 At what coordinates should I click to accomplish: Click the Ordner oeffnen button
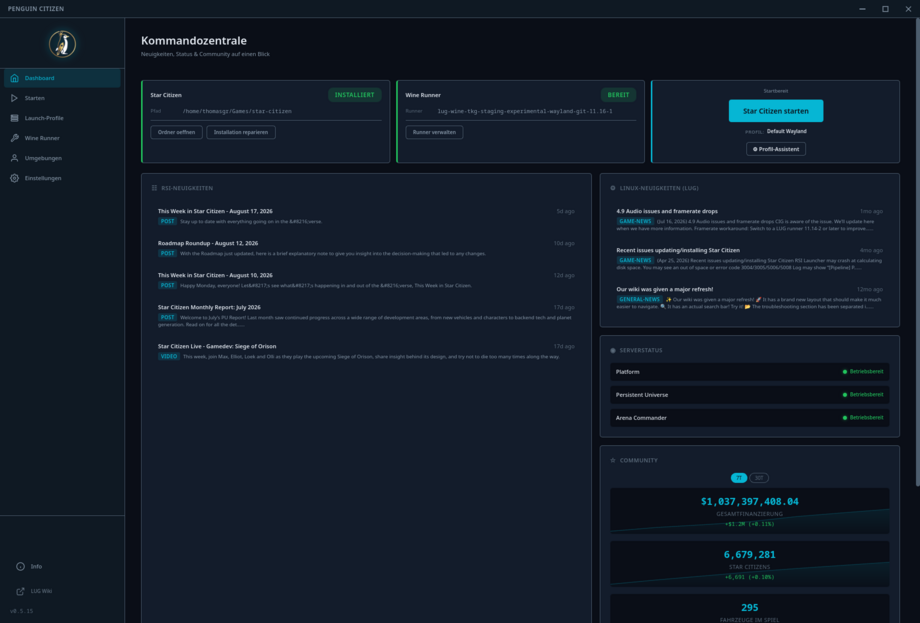click(x=176, y=132)
